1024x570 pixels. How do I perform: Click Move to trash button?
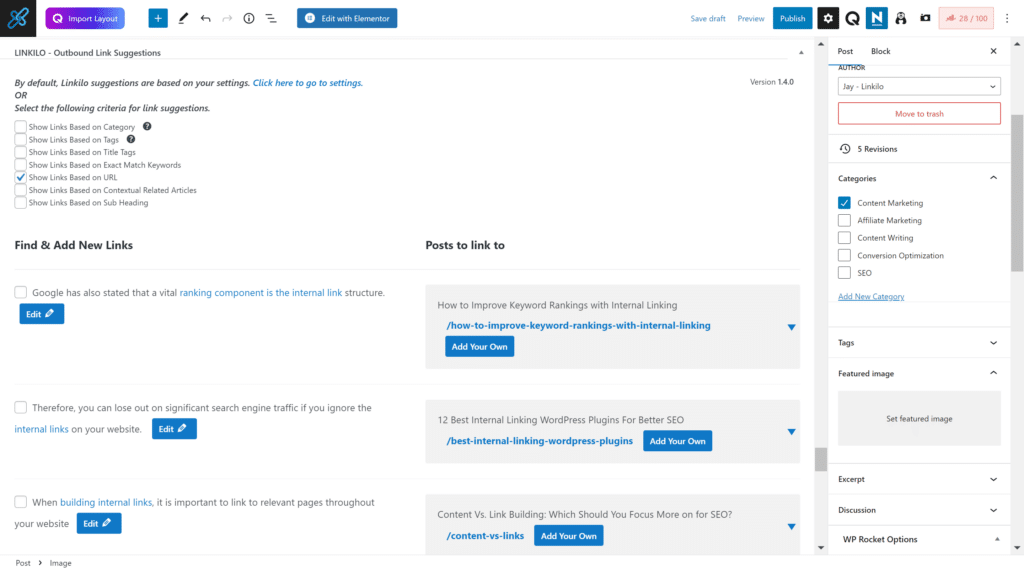[x=919, y=114]
